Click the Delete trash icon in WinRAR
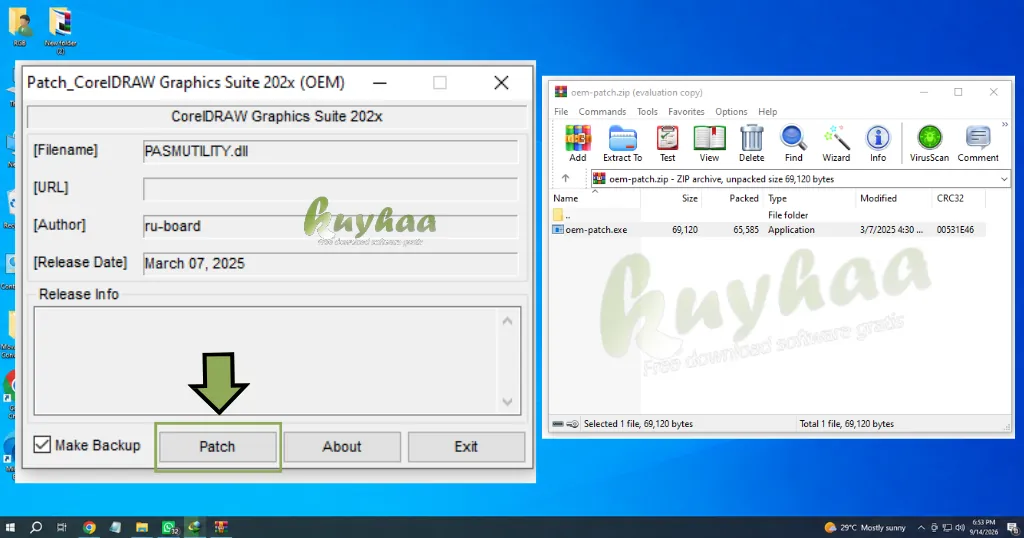This screenshot has height=538, width=1024. pyautogui.click(x=752, y=143)
